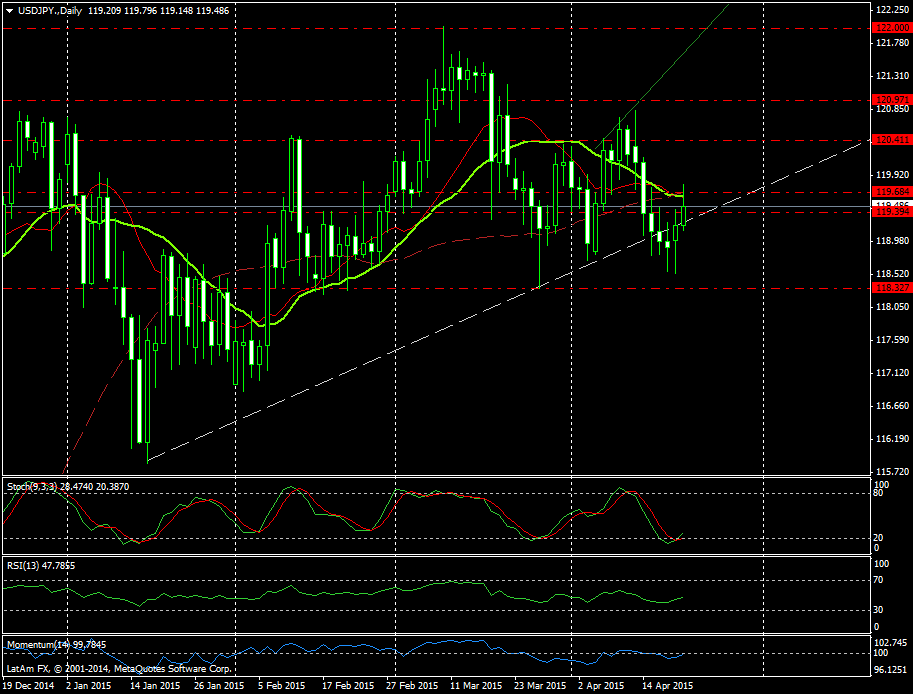Image resolution: width=913 pixels, height=694 pixels.
Task: Click the 19 Dec 2014 date label
Action: [x=28, y=686]
